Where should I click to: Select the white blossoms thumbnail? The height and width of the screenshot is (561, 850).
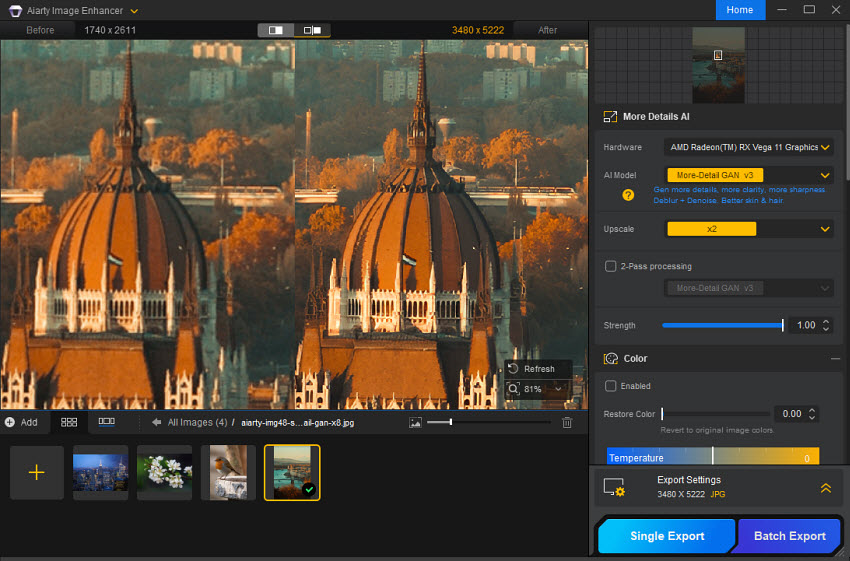(x=164, y=472)
